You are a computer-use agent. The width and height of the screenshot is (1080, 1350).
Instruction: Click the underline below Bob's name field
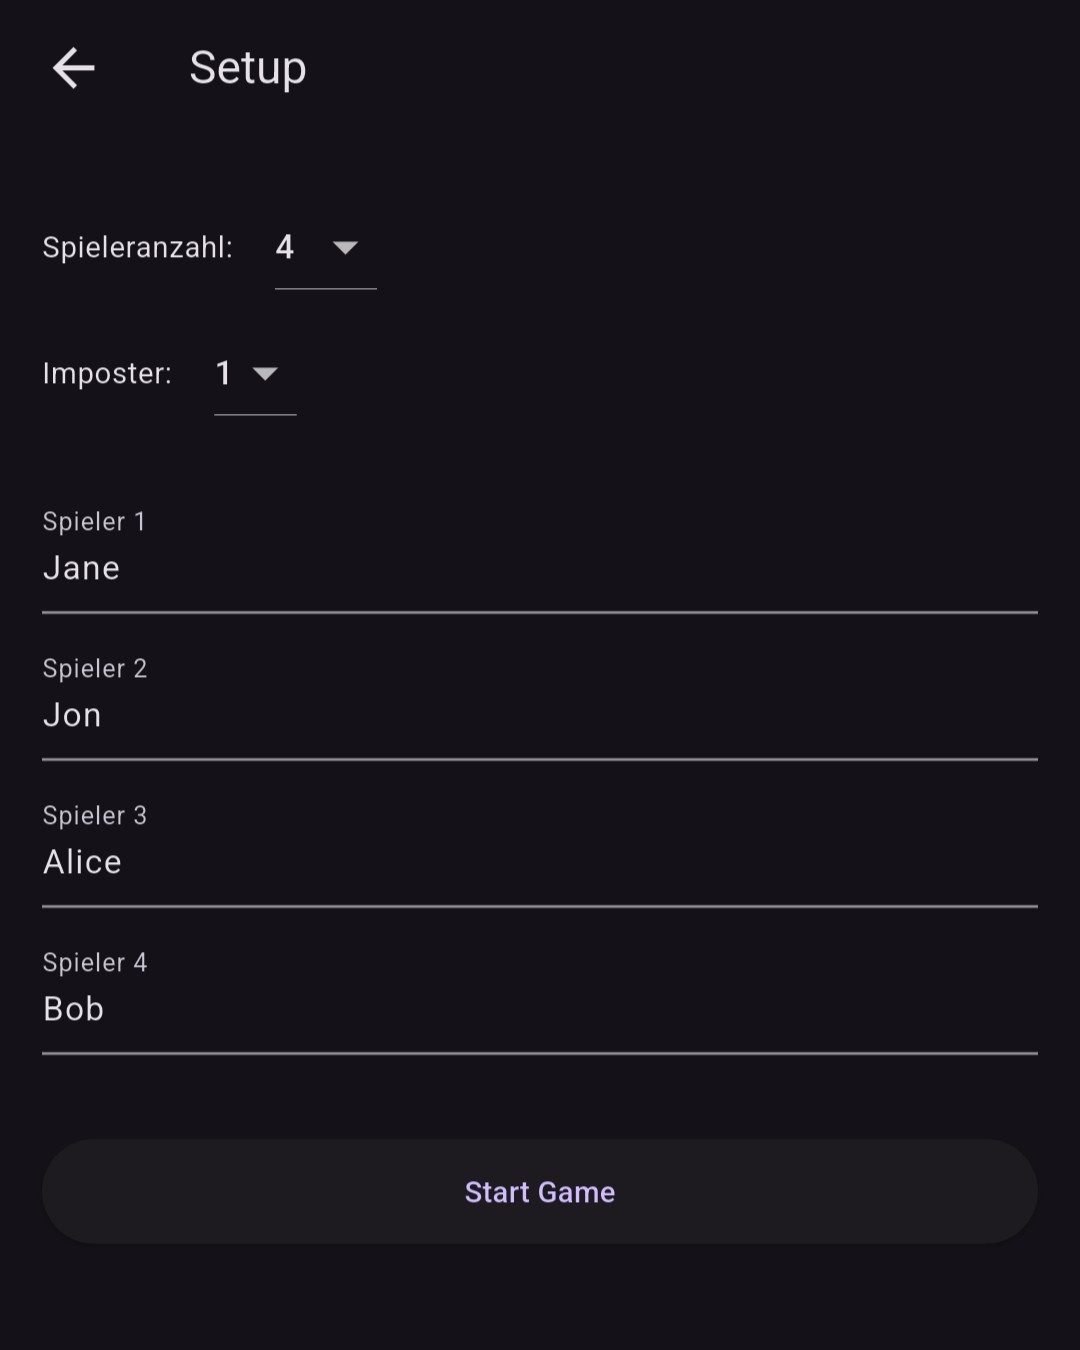[540, 1053]
